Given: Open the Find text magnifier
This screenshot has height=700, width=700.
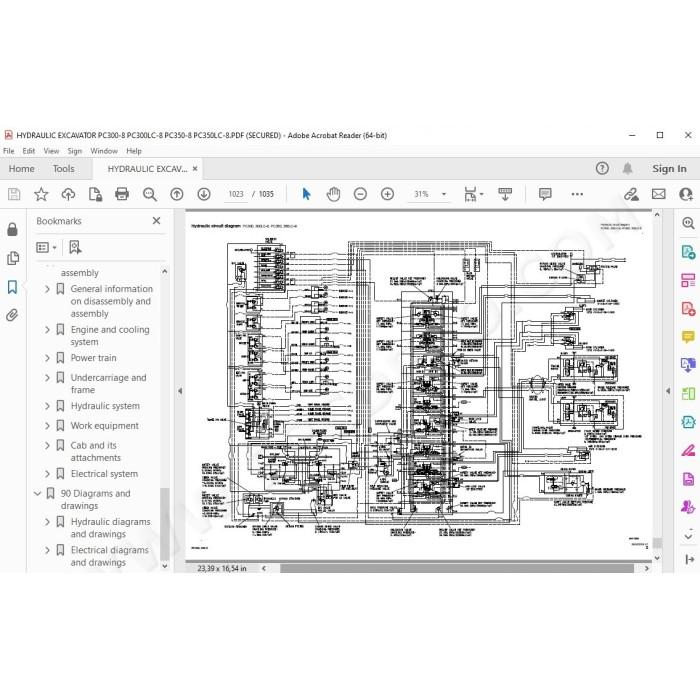Looking at the screenshot, I should [150, 194].
